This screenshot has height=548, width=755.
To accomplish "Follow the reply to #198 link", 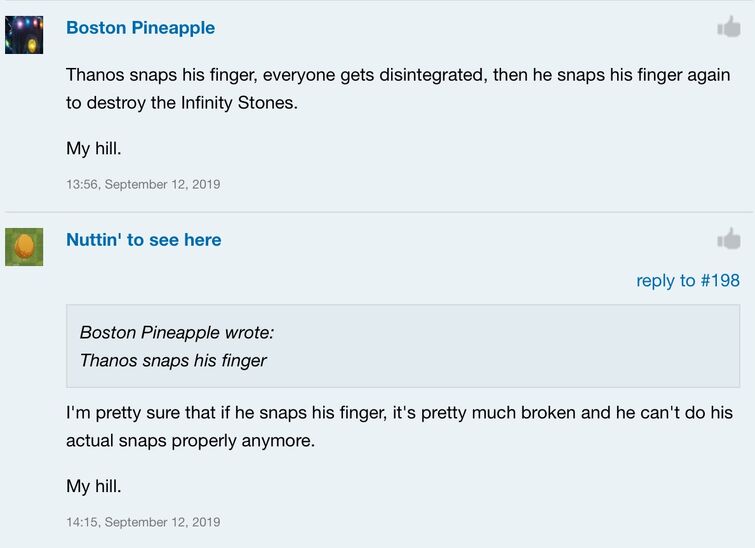I will click(x=688, y=280).
